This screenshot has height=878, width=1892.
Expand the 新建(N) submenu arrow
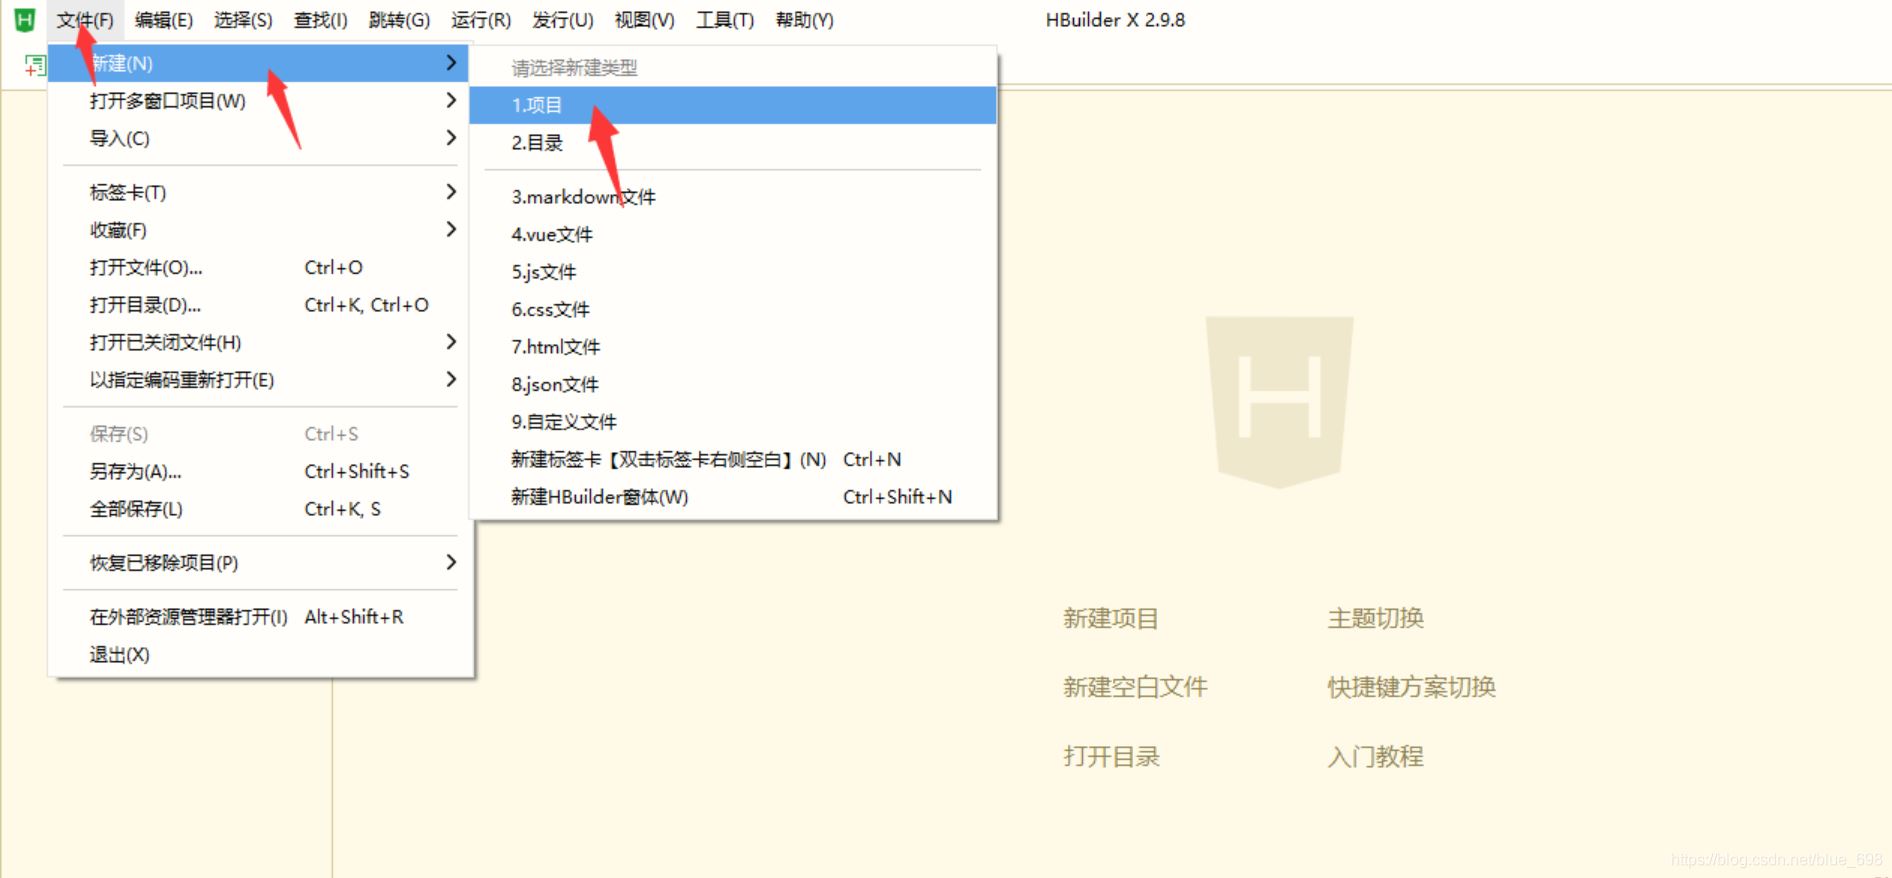coord(451,63)
